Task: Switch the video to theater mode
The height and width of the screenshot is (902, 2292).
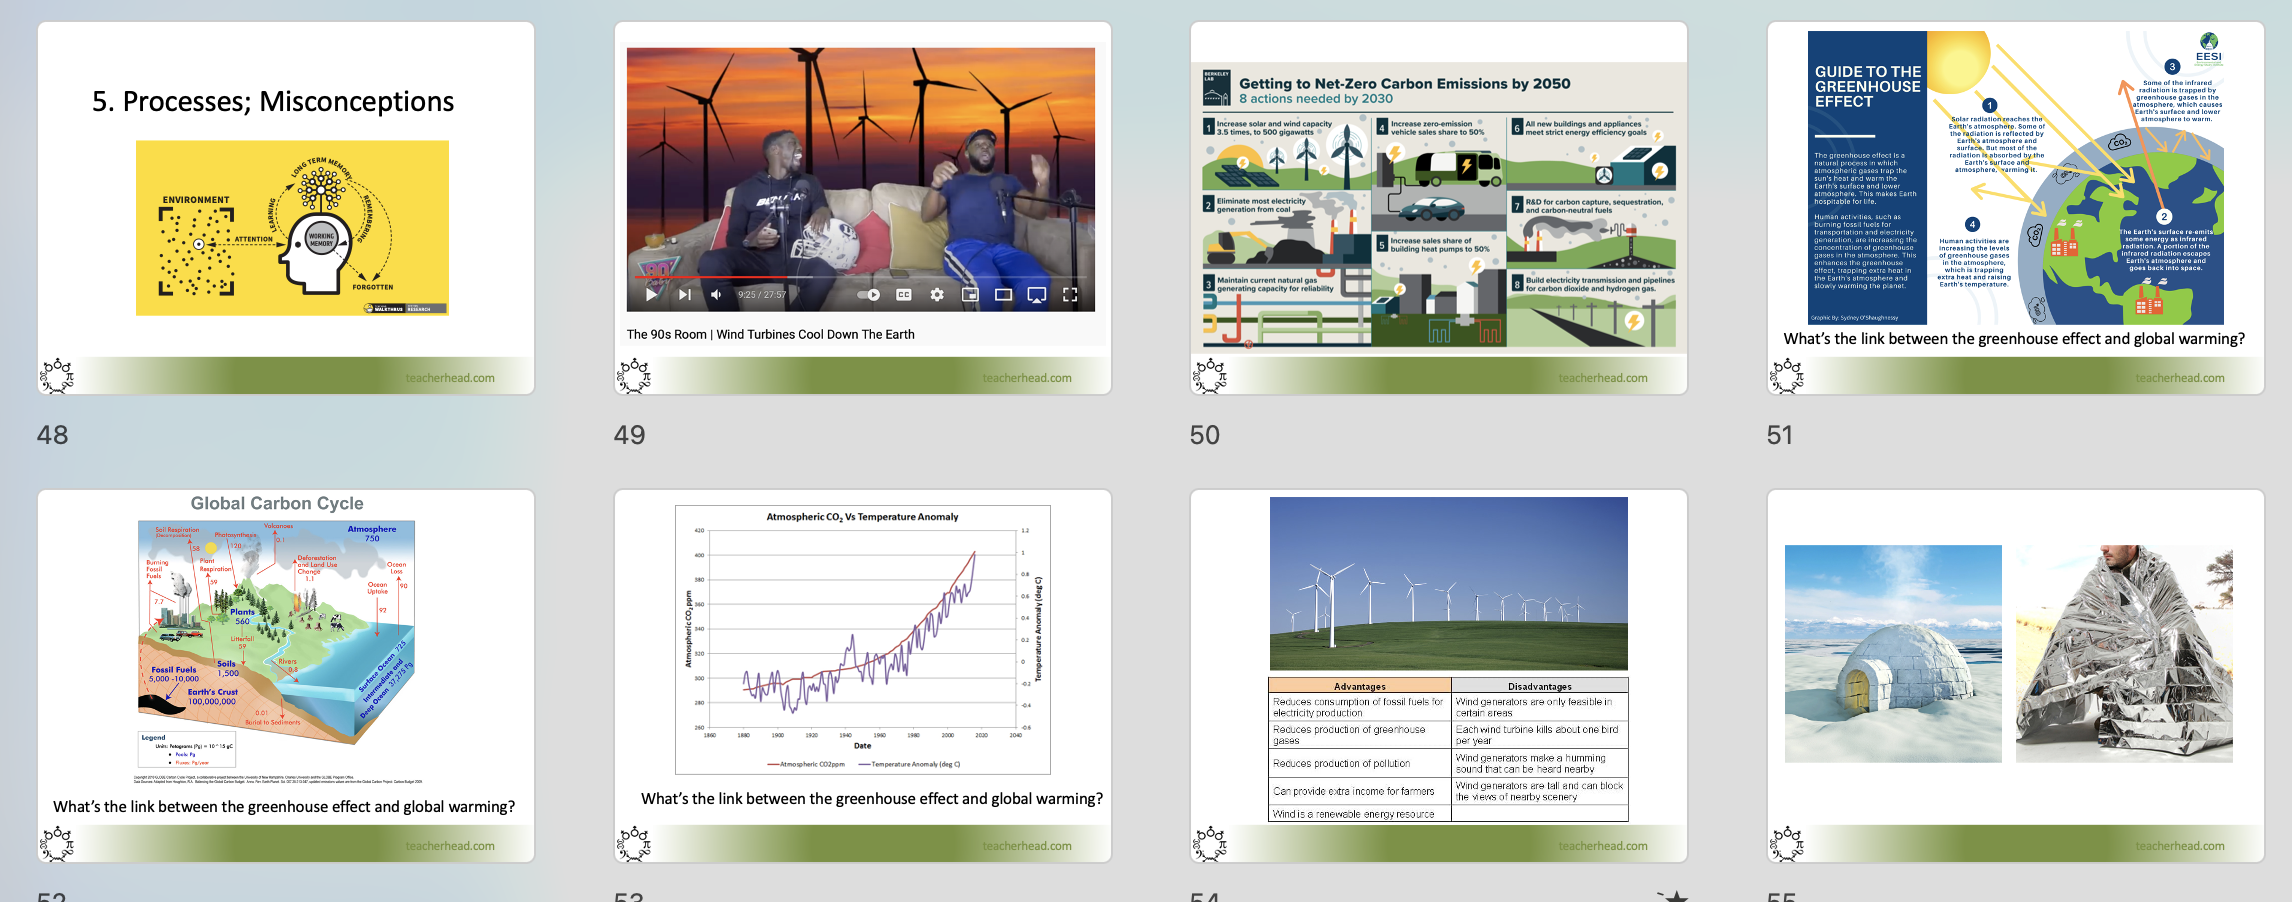Action: 1003,295
